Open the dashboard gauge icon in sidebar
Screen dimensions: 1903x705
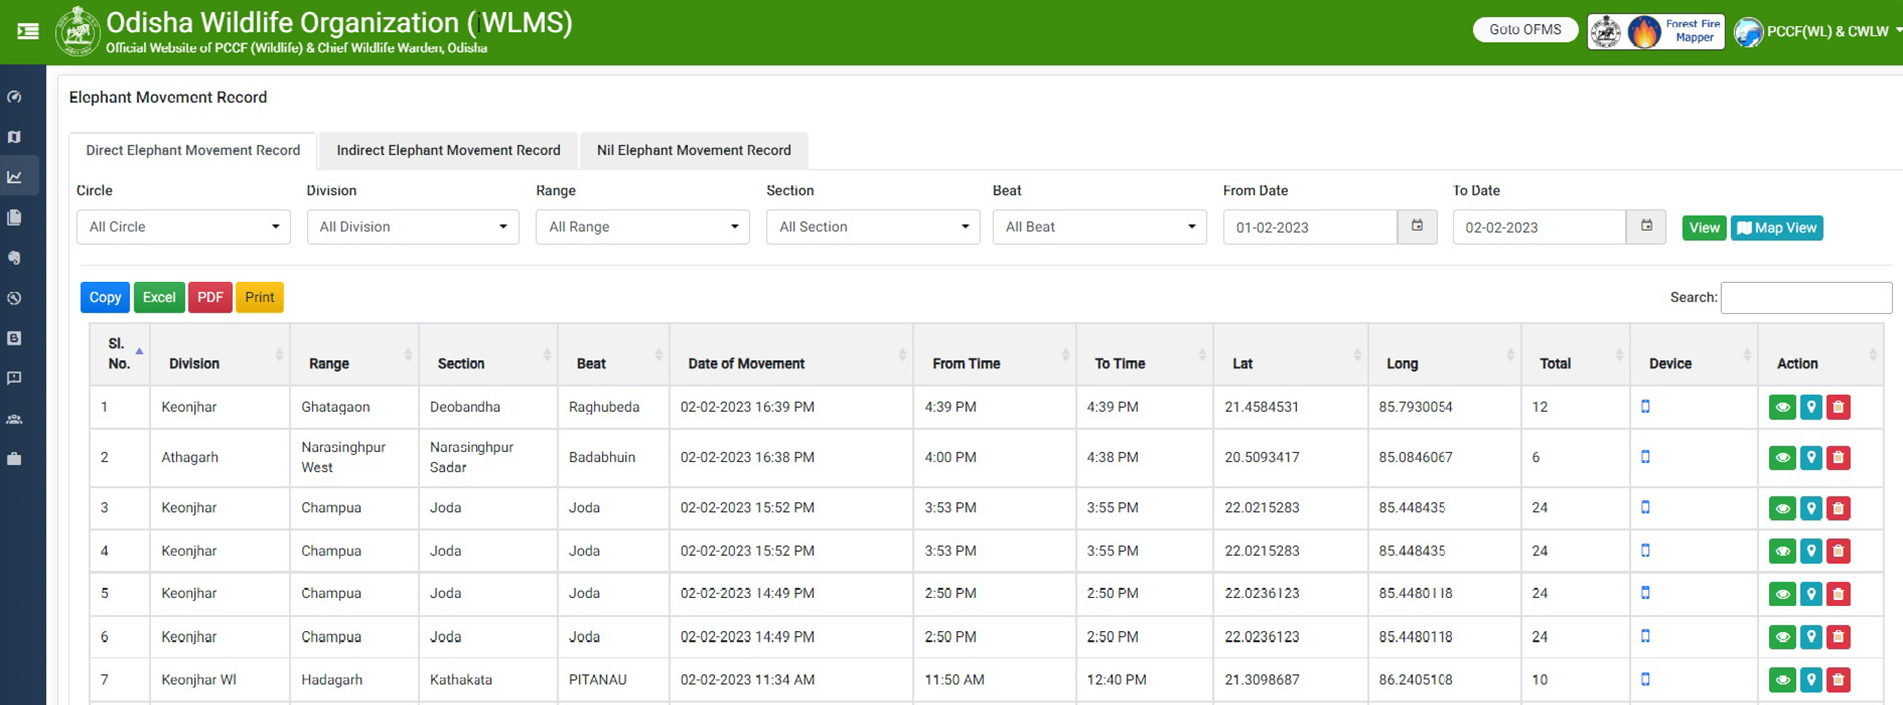click(x=14, y=97)
